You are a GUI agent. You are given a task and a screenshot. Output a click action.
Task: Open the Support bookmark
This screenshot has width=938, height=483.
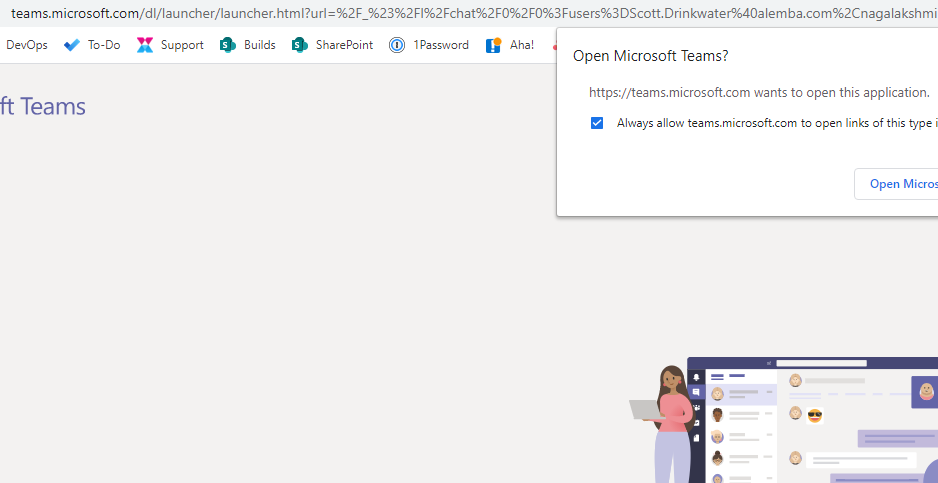[170, 45]
